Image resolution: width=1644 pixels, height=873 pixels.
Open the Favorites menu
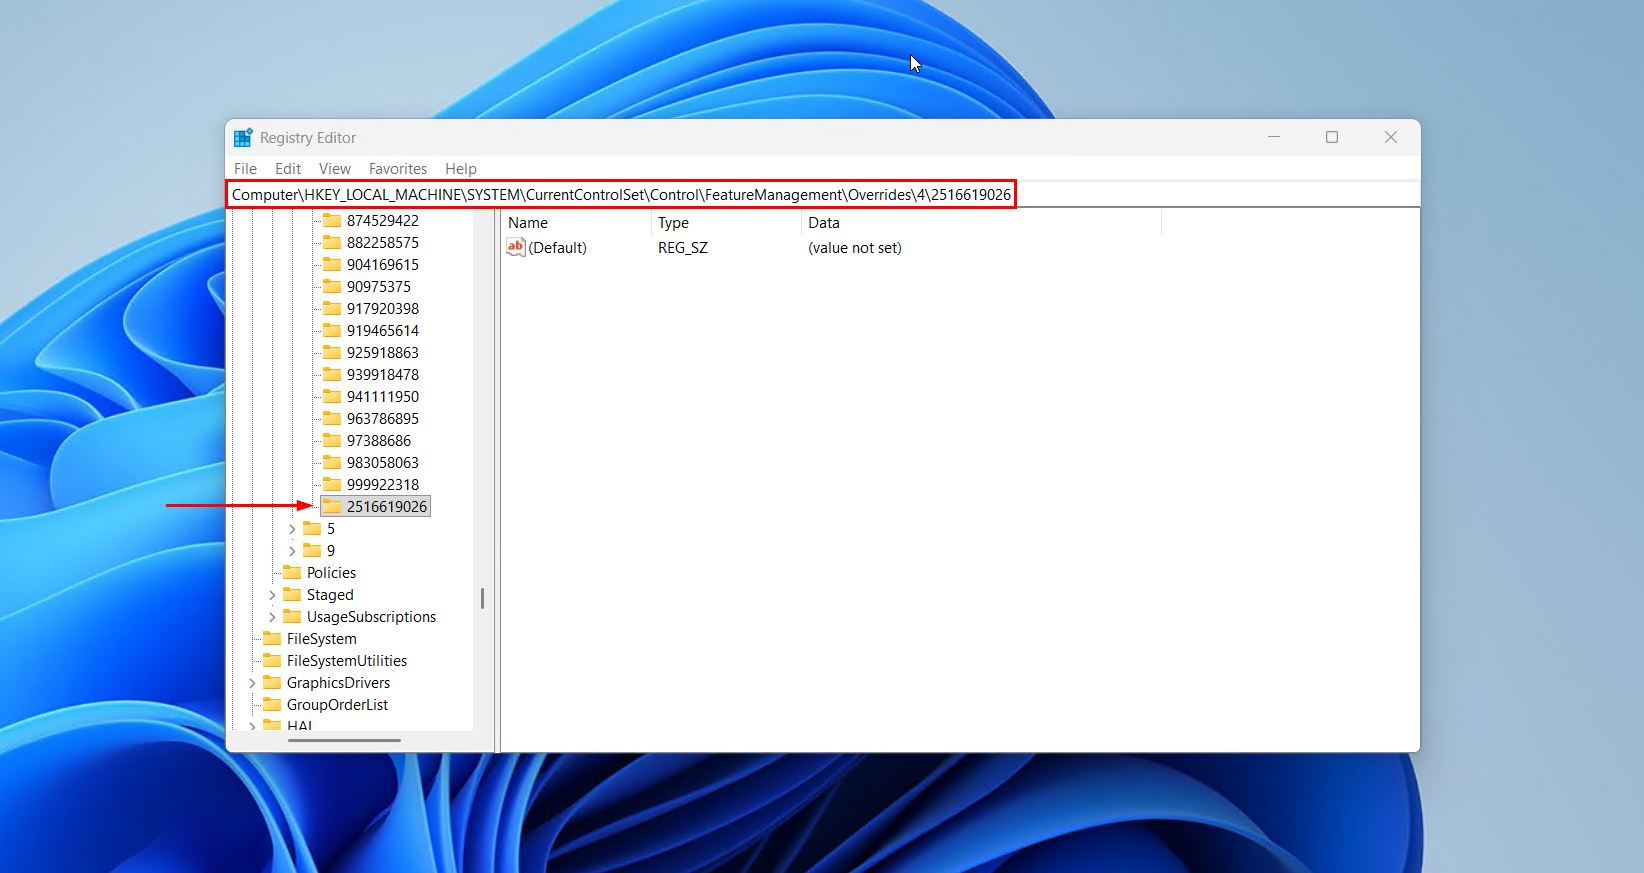(398, 169)
